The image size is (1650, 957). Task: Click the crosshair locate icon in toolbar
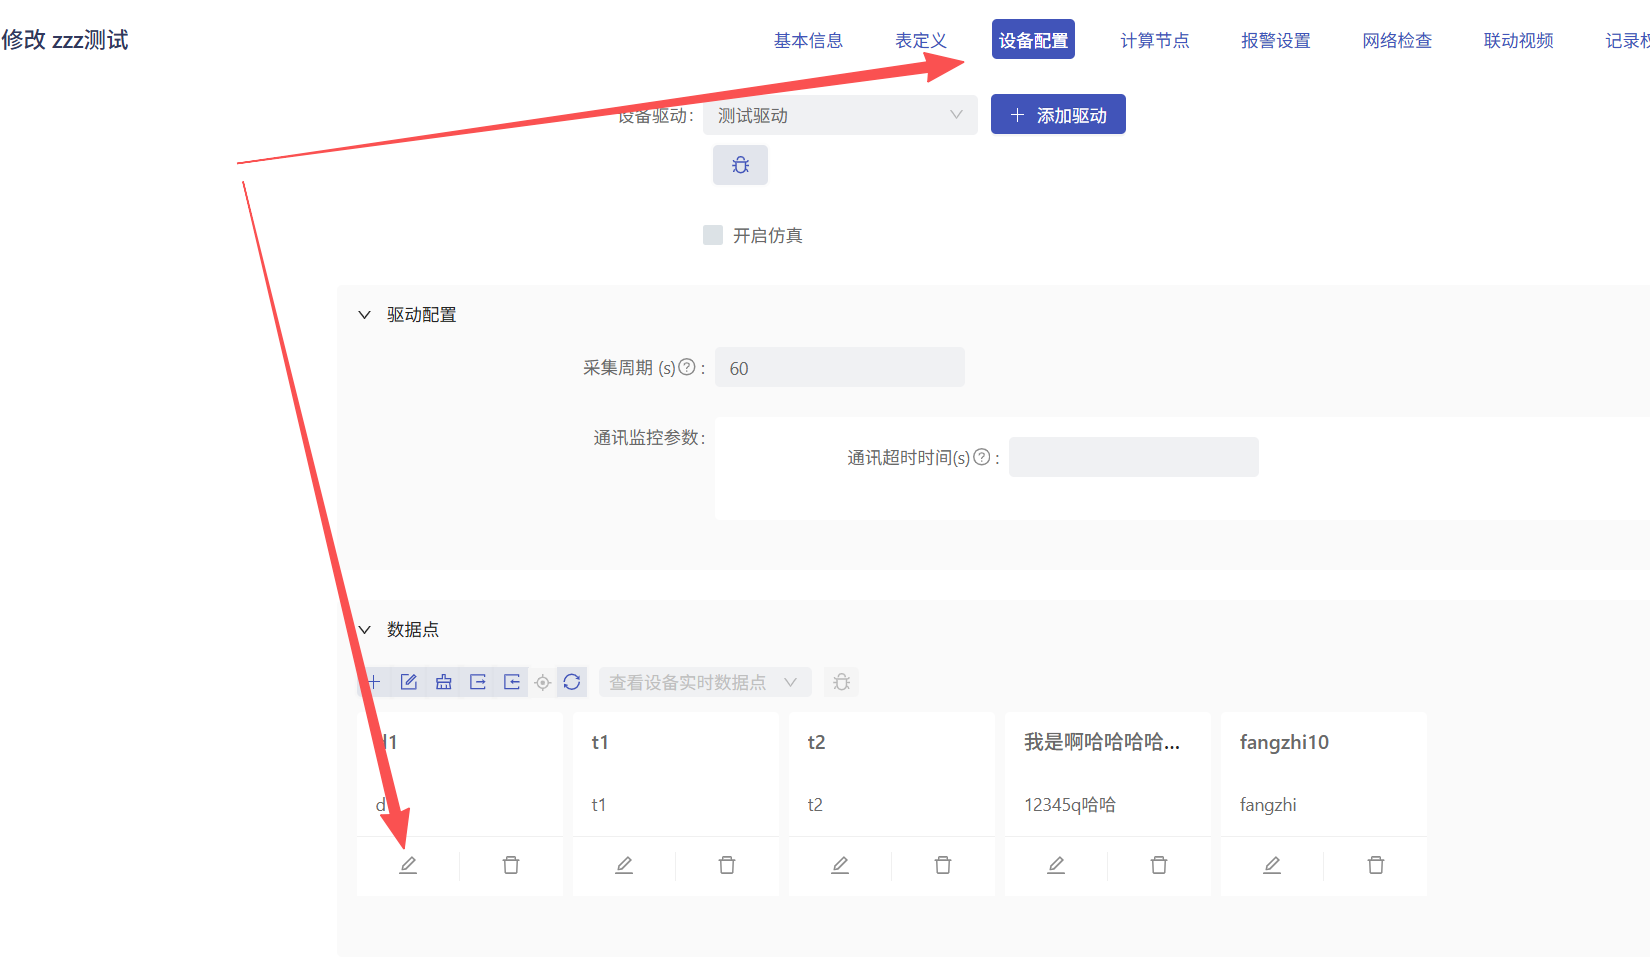click(542, 682)
